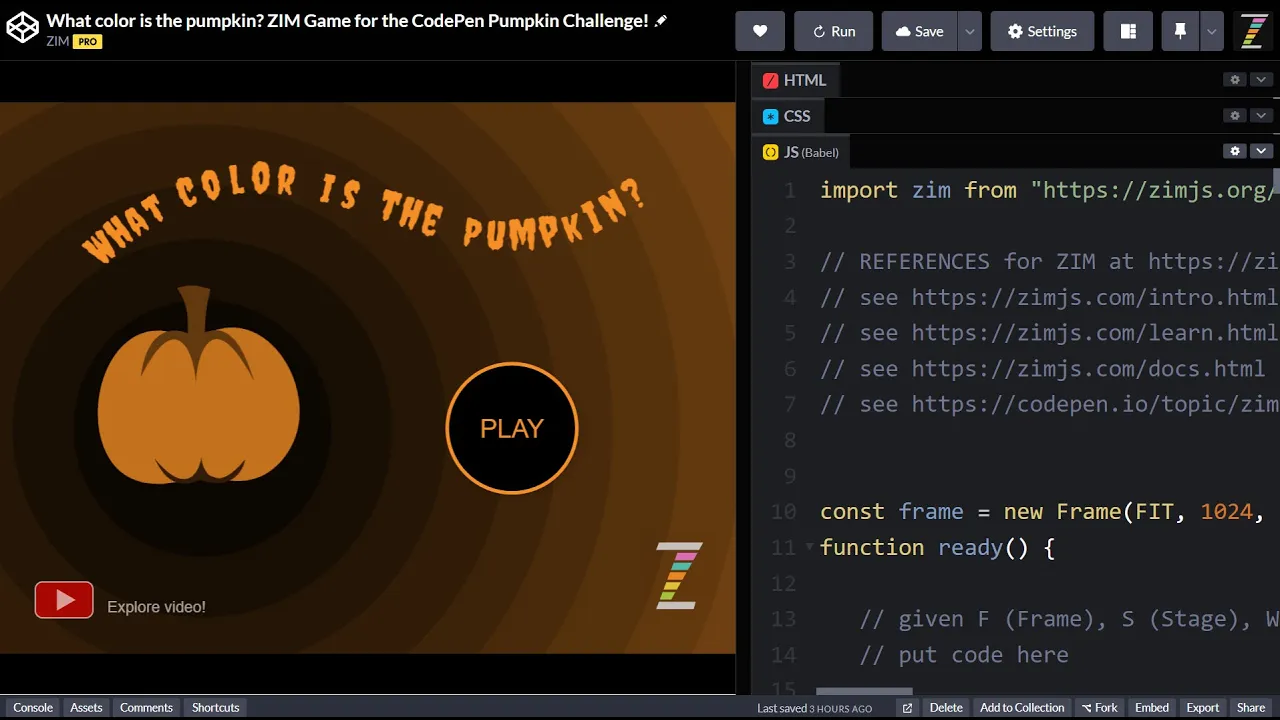
Task: Open the HTML editor chevron dropdown
Action: [x=1261, y=80]
